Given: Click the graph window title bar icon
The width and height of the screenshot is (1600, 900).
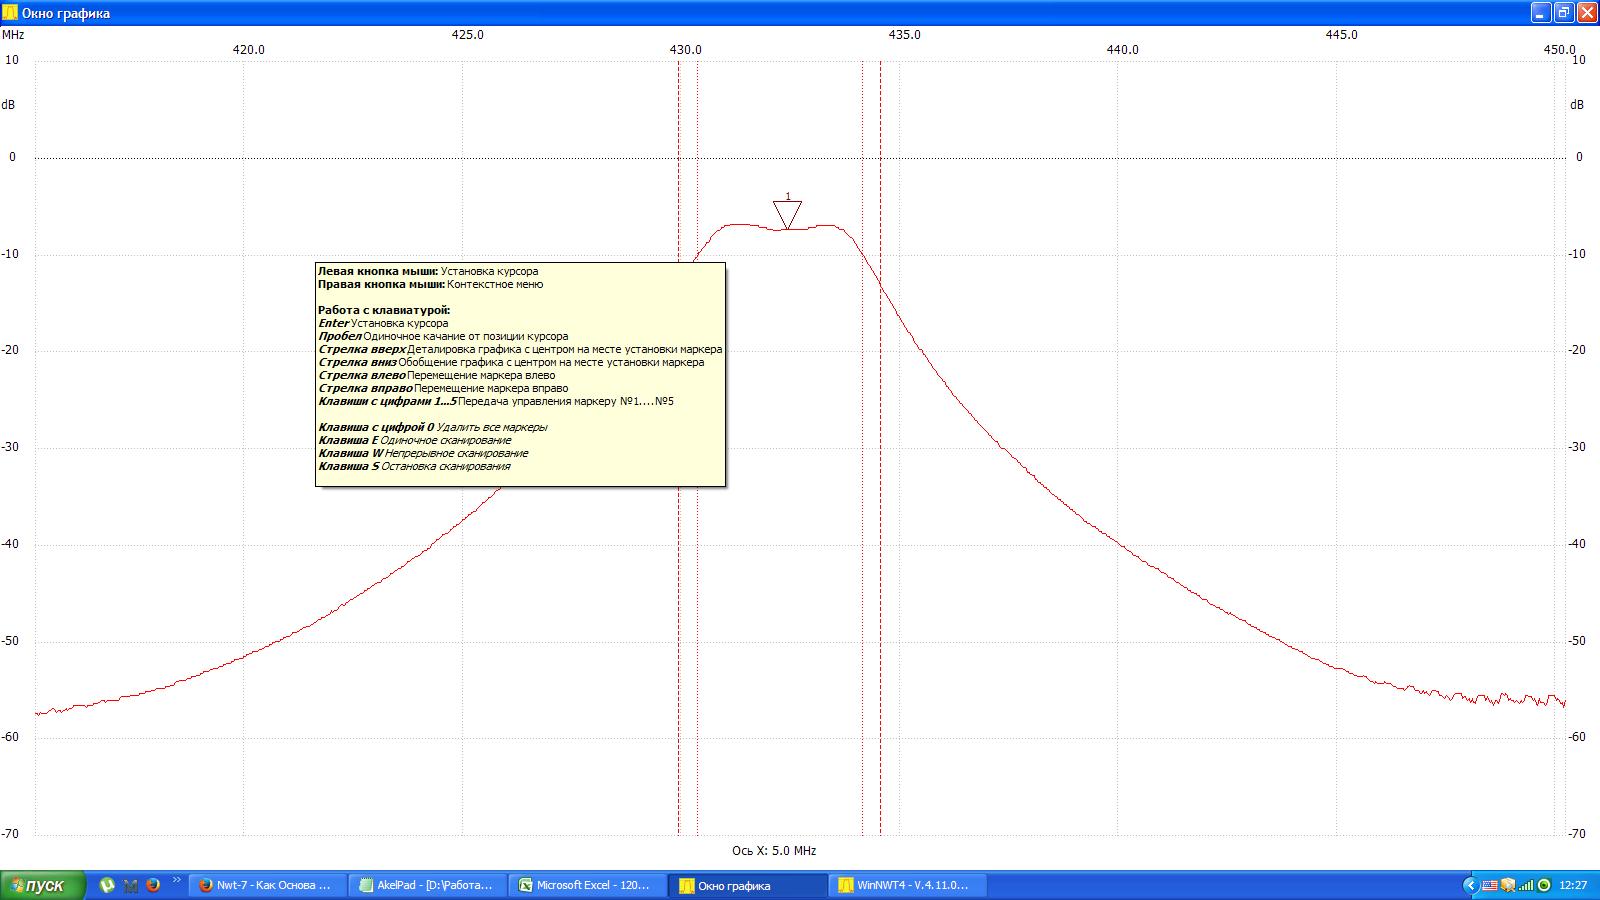Looking at the screenshot, I should tap(11, 13).
